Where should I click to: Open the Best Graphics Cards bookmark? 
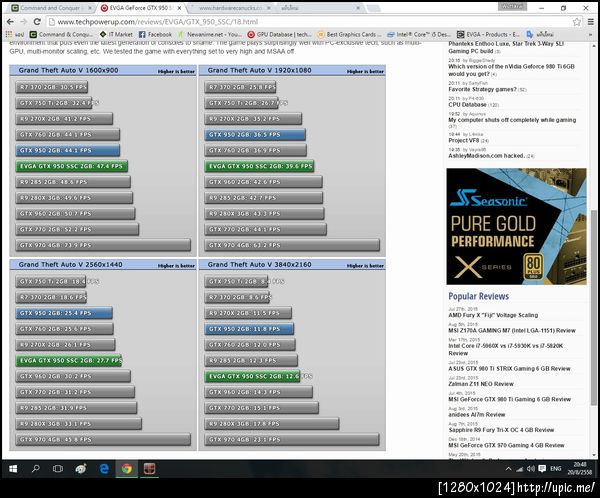(x=349, y=34)
